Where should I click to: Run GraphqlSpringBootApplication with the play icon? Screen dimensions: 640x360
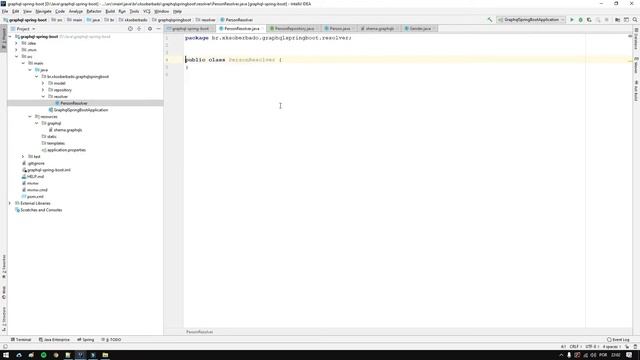(x=572, y=20)
